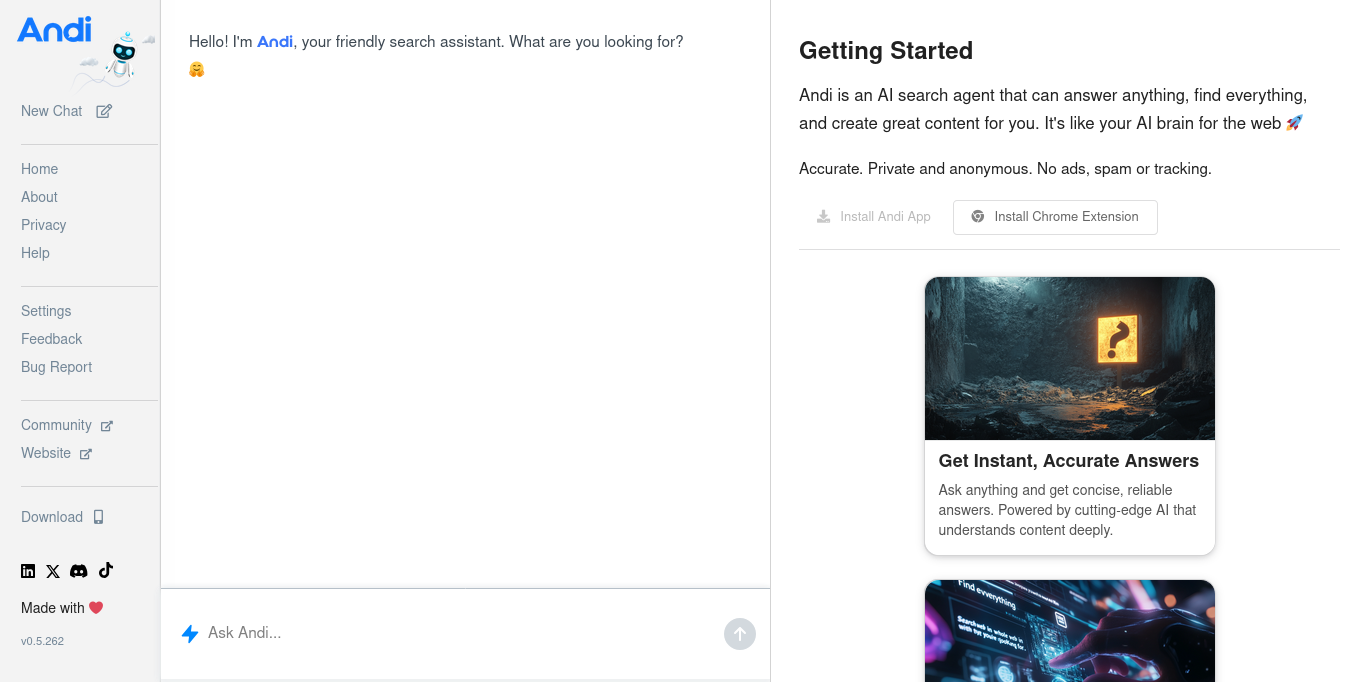The height and width of the screenshot is (682, 1366).
Task: Click Install Chrome Extension button
Action: coord(1055,217)
